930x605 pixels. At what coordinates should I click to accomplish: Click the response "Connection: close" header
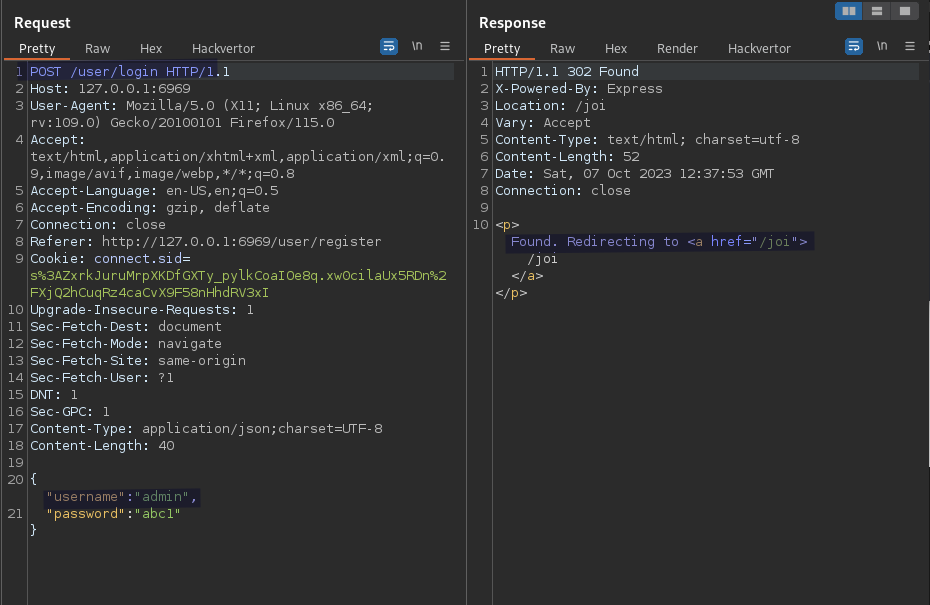tap(563, 191)
